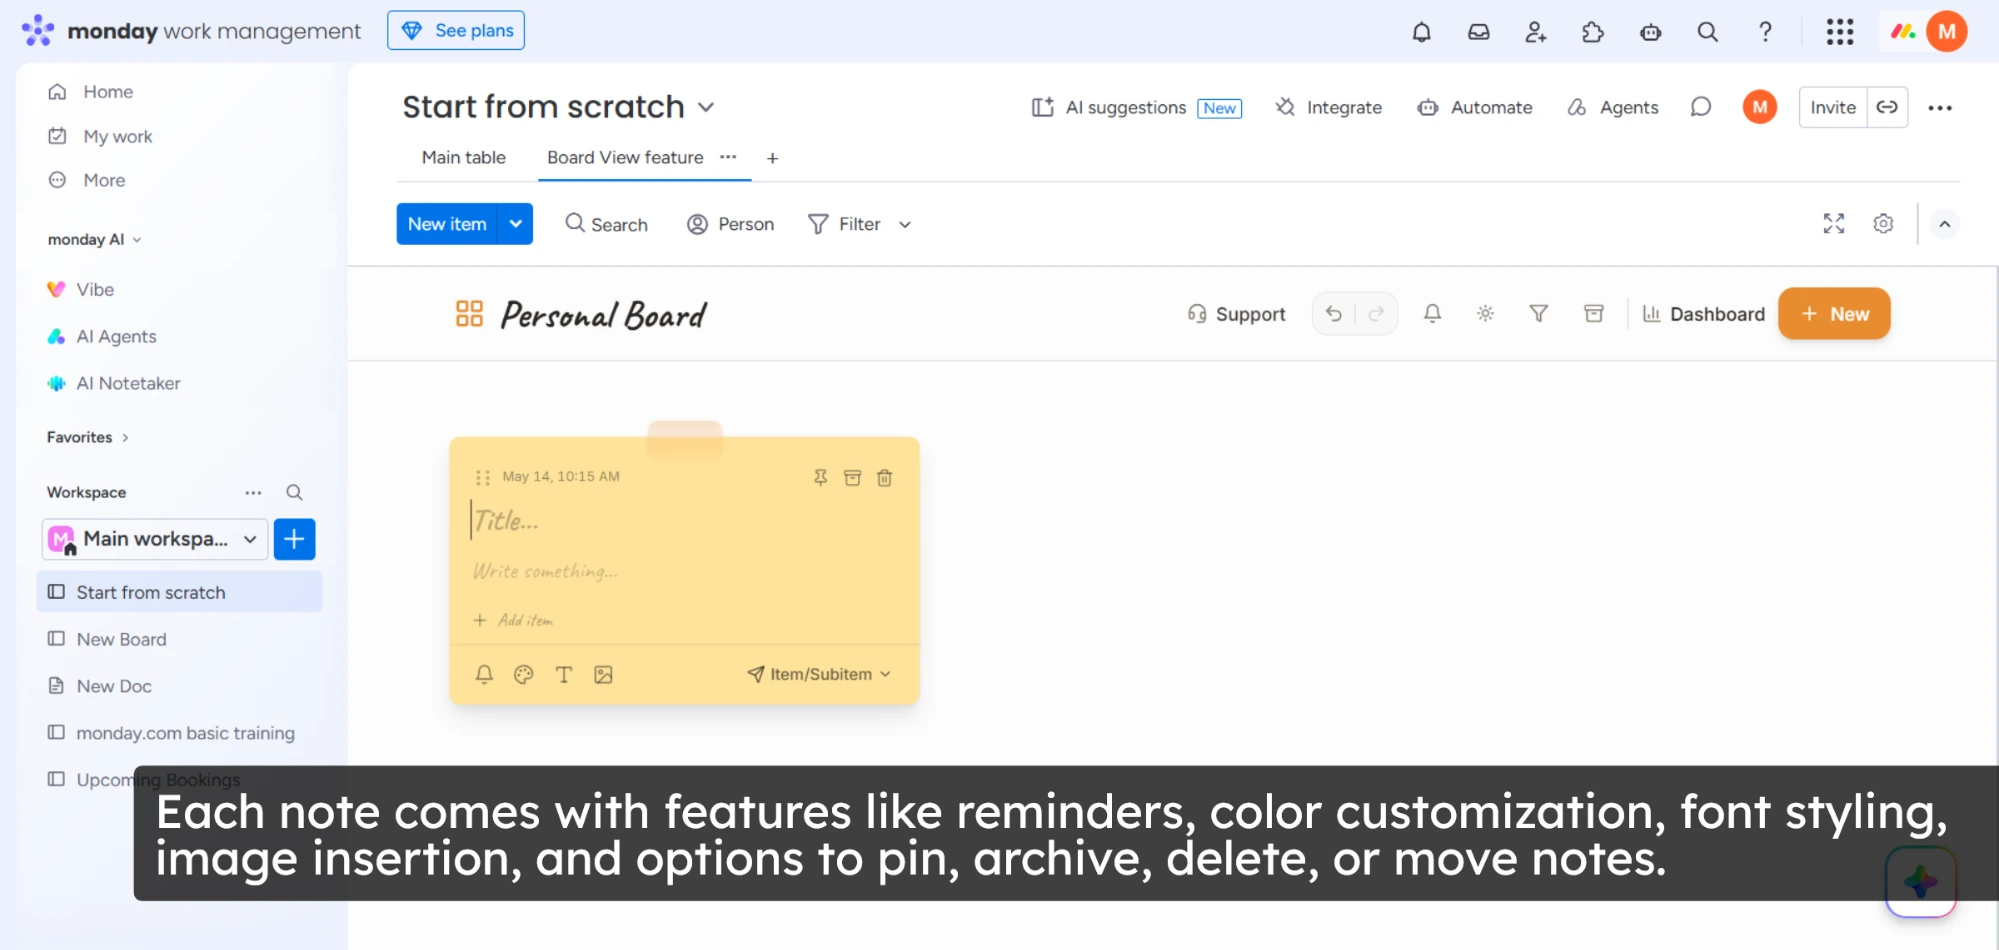Open the Personal Board archive box icon

pyautogui.click(x=1594, y=314)
